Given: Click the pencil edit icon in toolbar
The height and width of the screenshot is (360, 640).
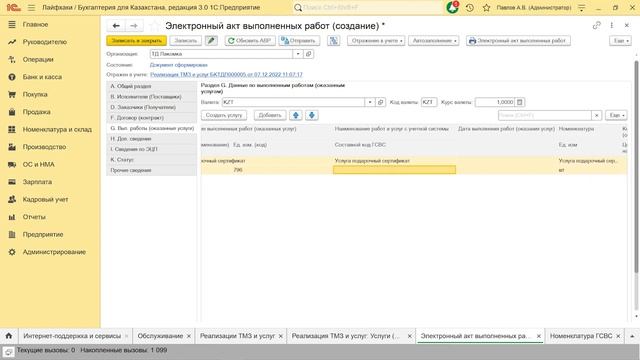Looking at the screenshot, I should point(211,41).
